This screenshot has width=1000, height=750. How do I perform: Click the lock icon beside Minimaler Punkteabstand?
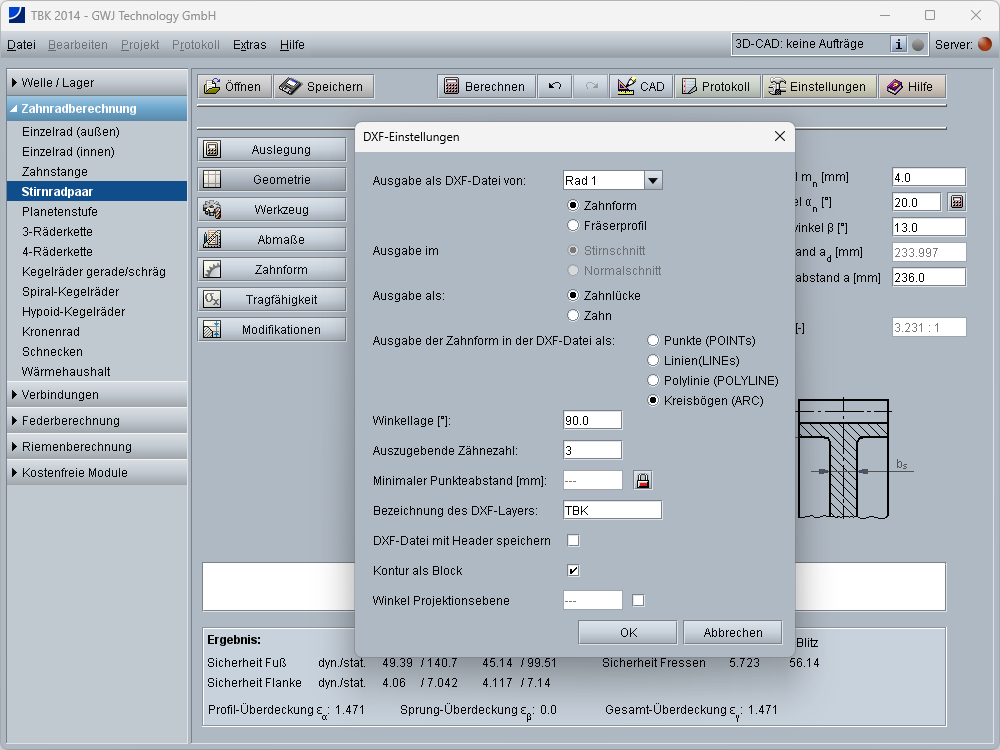coord(642,481)
